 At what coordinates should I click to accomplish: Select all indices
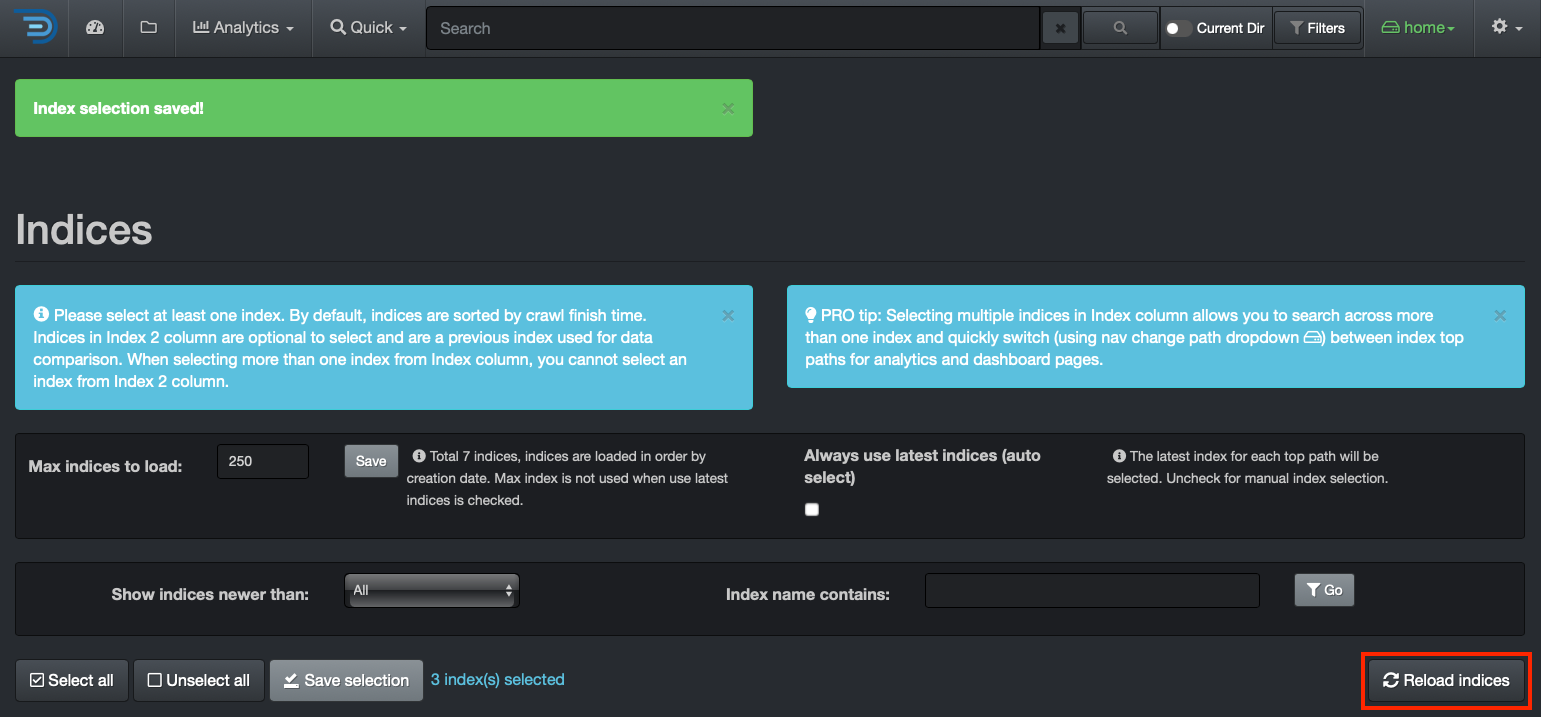pos(71,680)
